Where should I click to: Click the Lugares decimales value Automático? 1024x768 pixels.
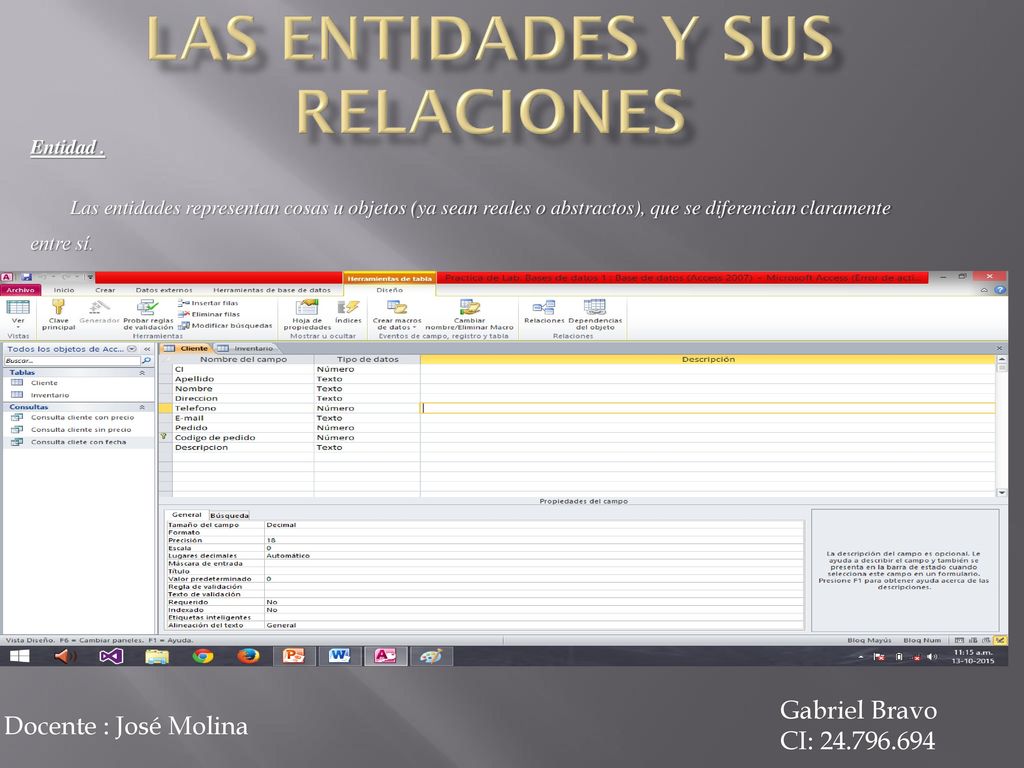tap(534, 556)
